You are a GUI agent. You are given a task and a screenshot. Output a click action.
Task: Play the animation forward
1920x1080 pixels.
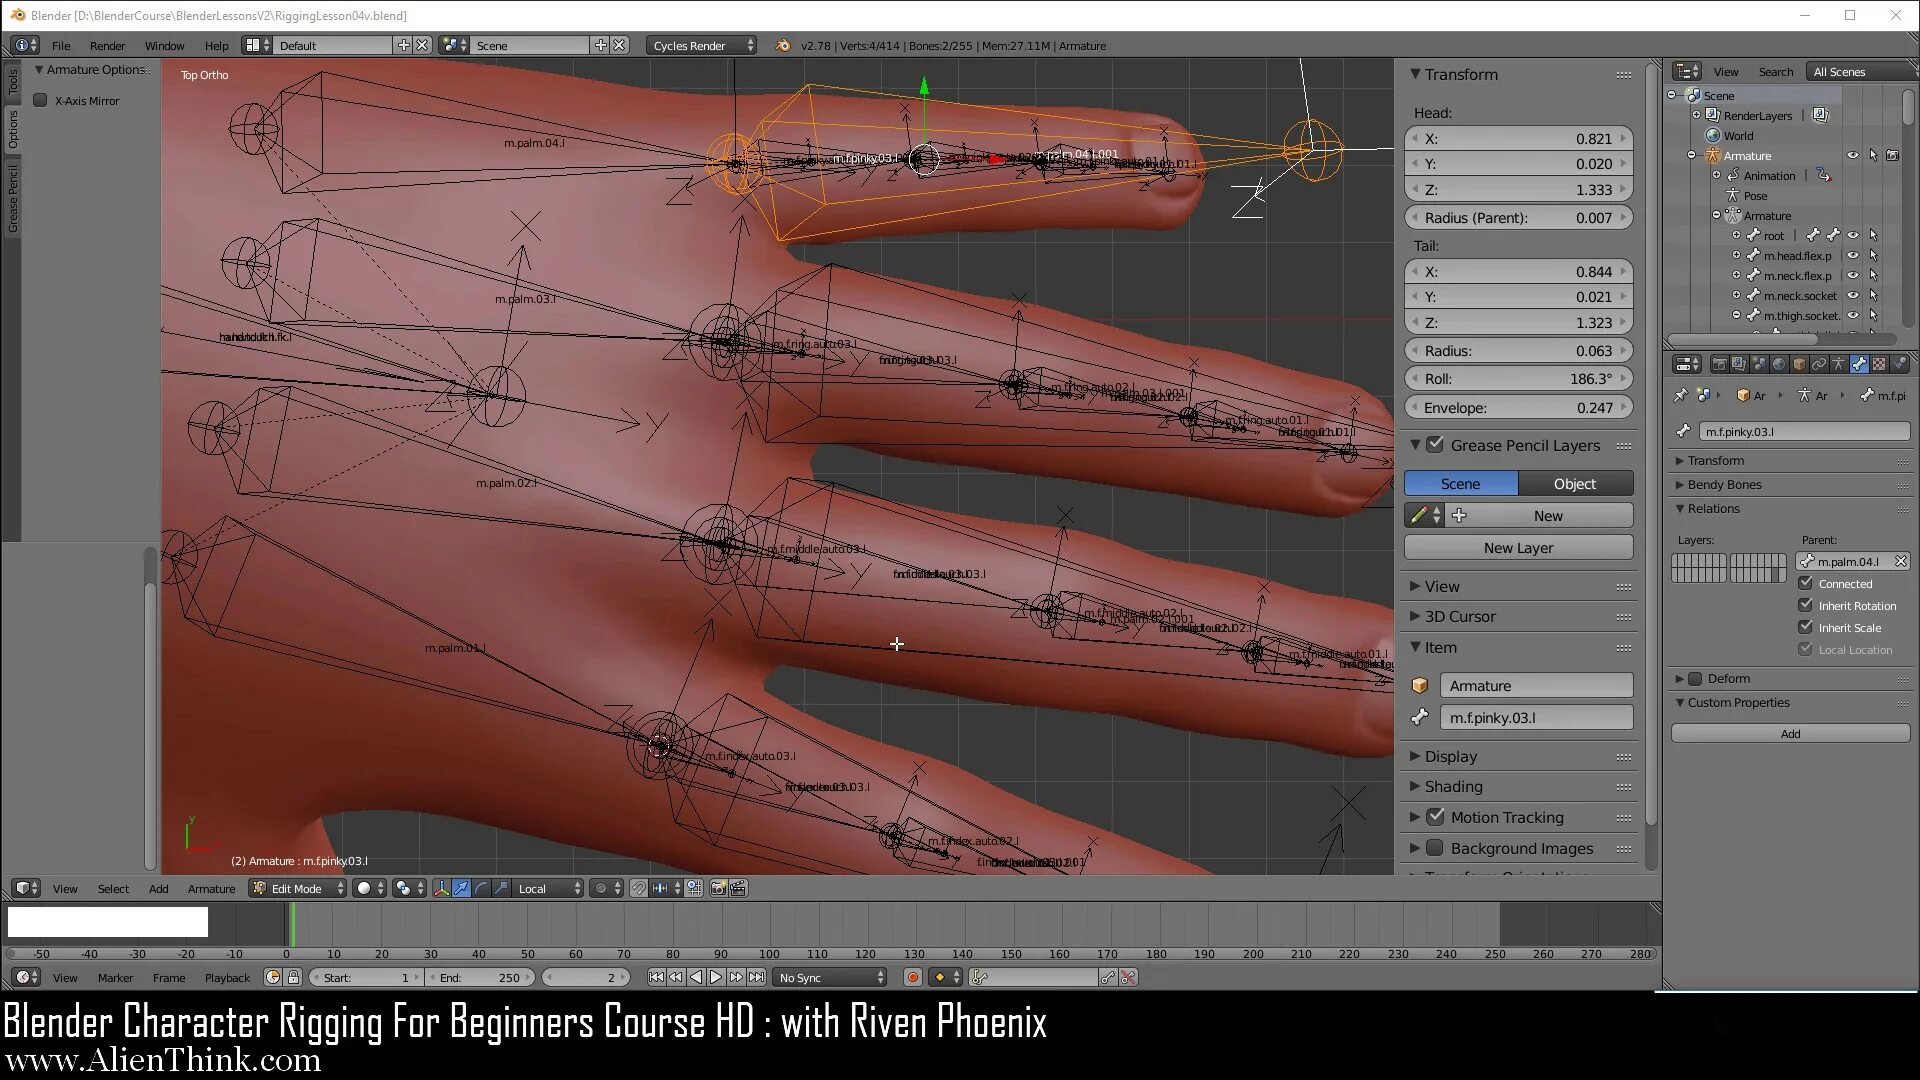pyautogui.click(x=716, y=977)
